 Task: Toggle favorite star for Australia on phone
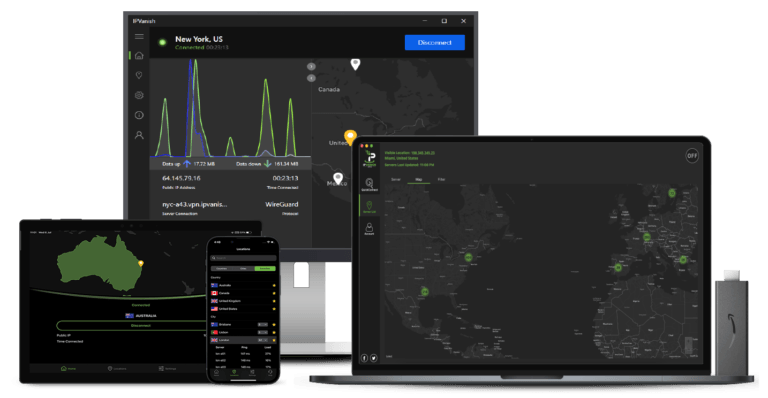pyautogui.click(x=274, y=285)
